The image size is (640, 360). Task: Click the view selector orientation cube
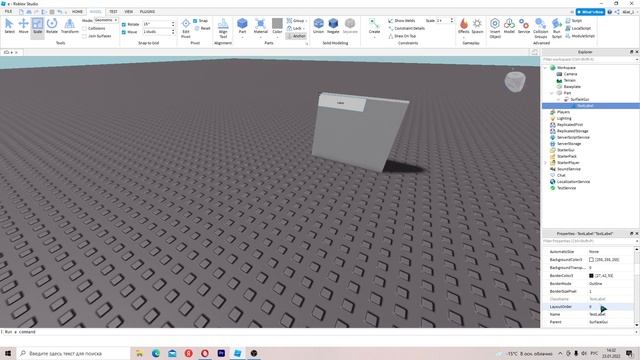coord(515,81)
